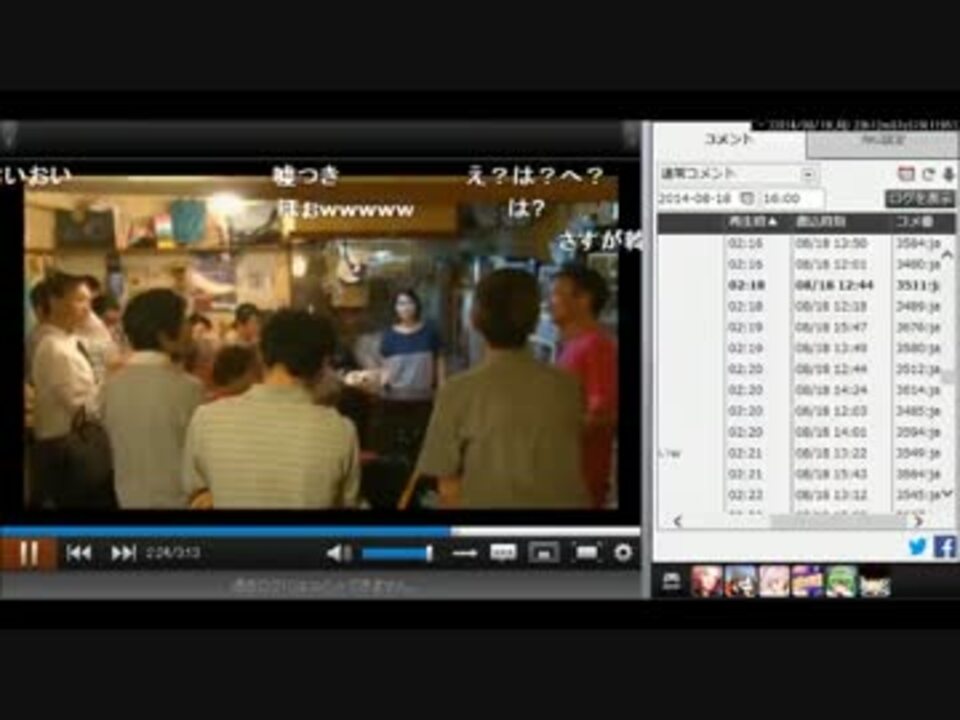This screenshot has width=960, height=720.
Task: Click right arrow of horizontal scrollbar
Action: point(918,521)
